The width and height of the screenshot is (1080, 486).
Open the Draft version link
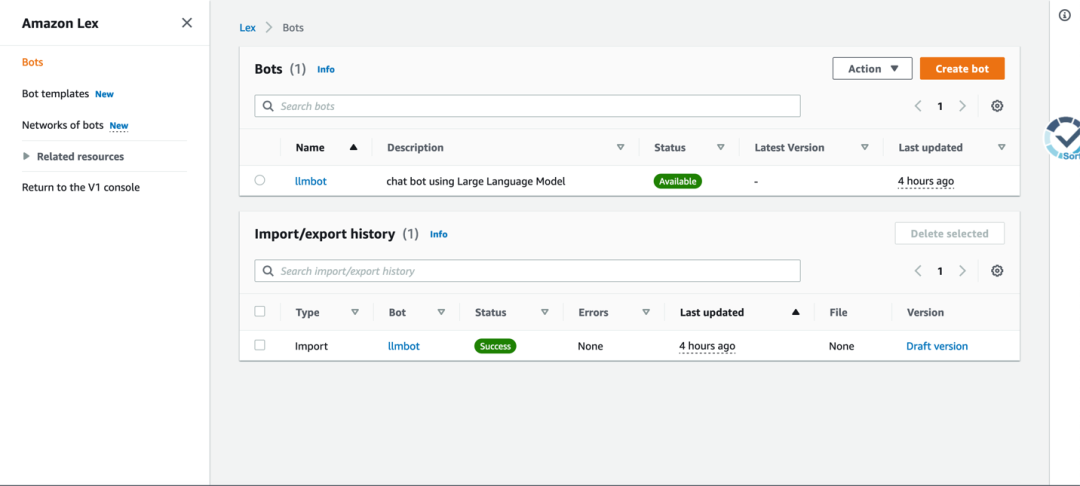937,346
